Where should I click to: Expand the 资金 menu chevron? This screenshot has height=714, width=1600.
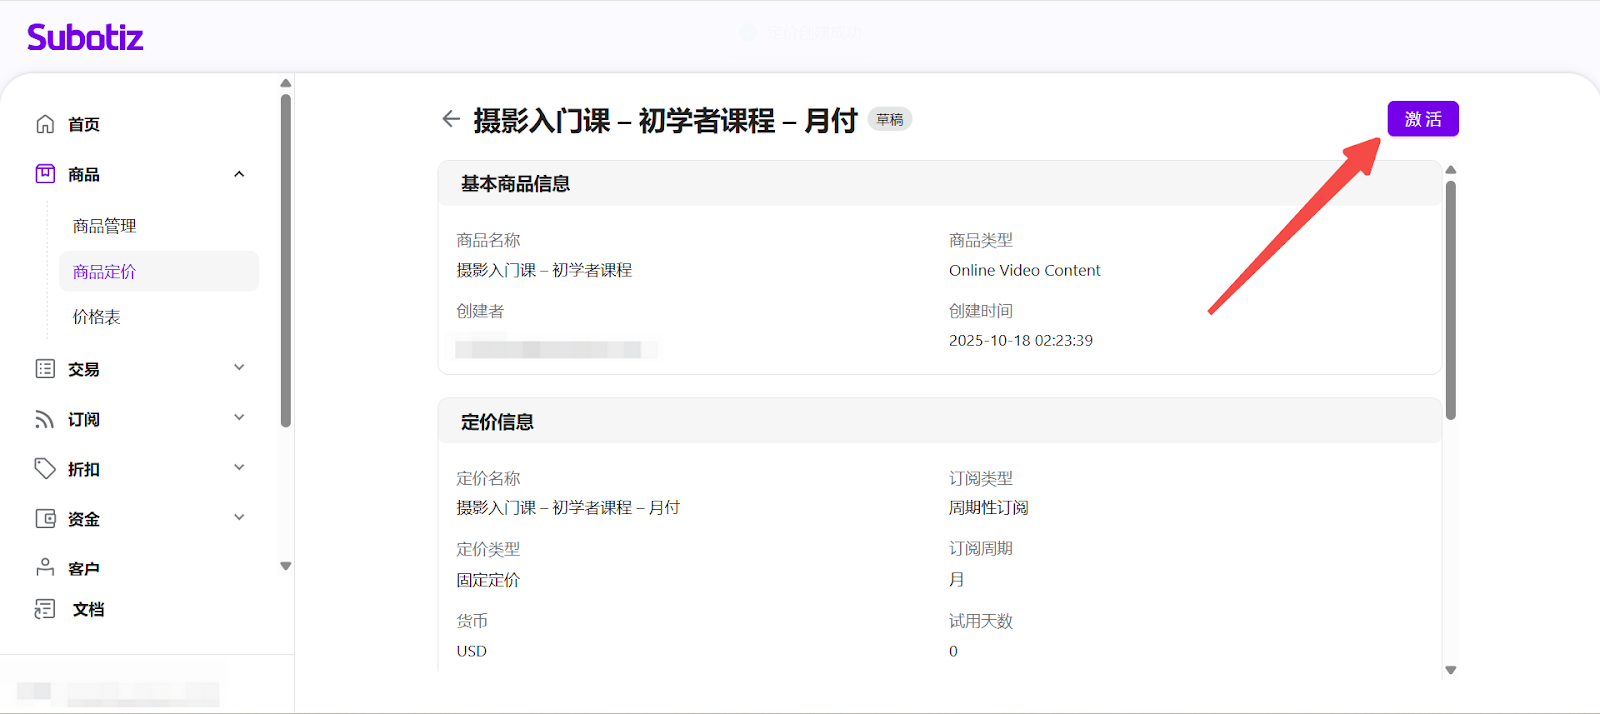pos(239,518)
